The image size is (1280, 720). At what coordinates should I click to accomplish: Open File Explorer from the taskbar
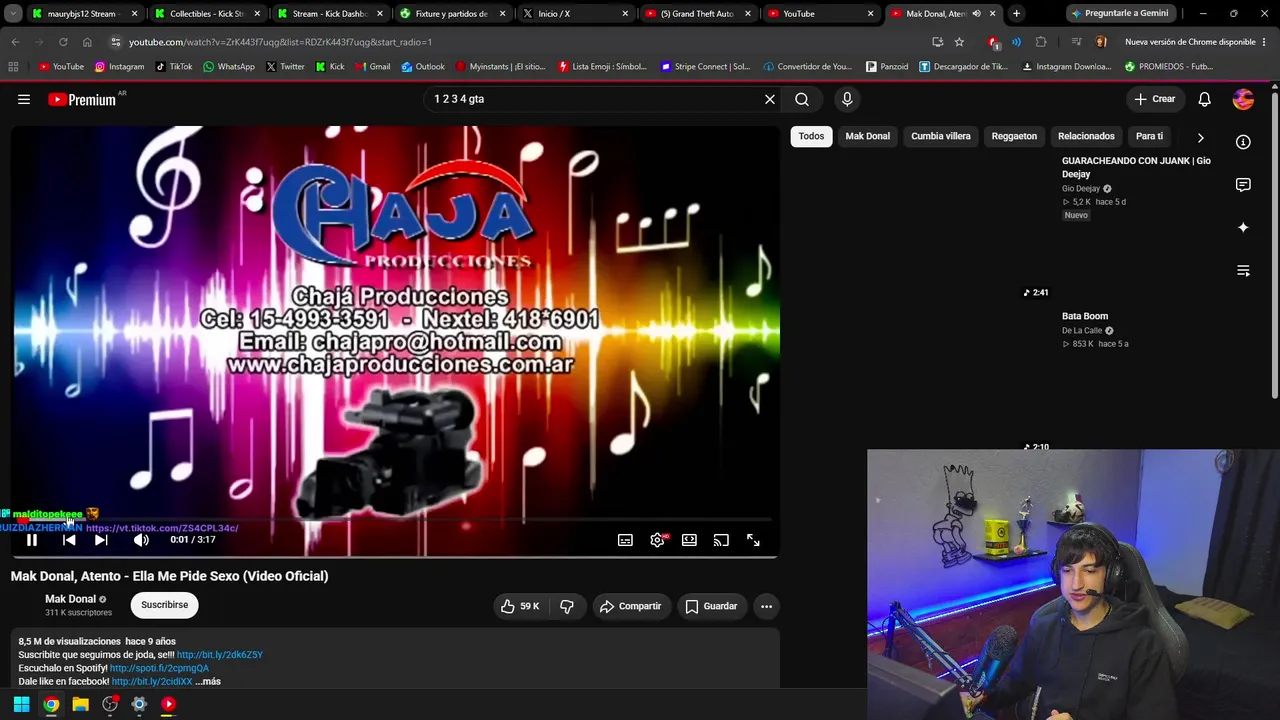[81, 704]
